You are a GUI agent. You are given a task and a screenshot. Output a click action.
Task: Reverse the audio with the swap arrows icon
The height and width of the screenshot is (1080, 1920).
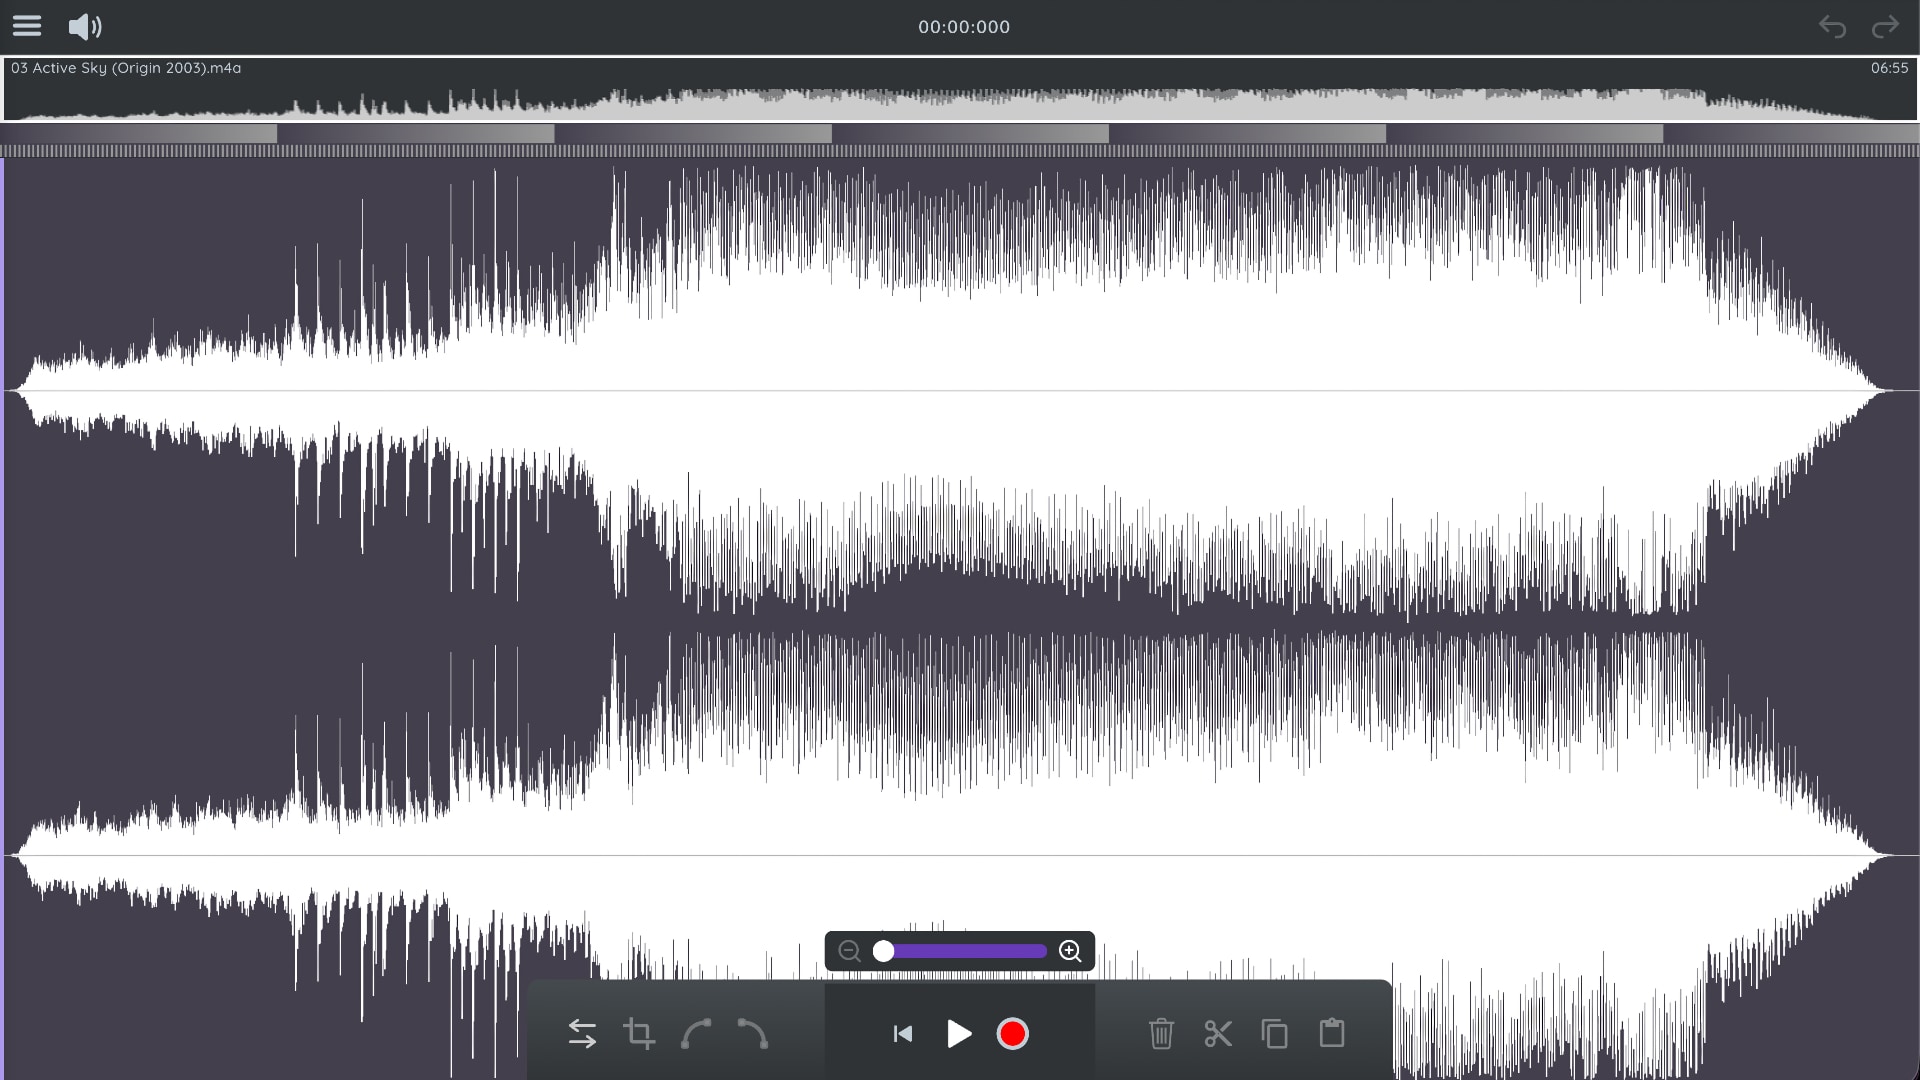[x=582, y=1034]
